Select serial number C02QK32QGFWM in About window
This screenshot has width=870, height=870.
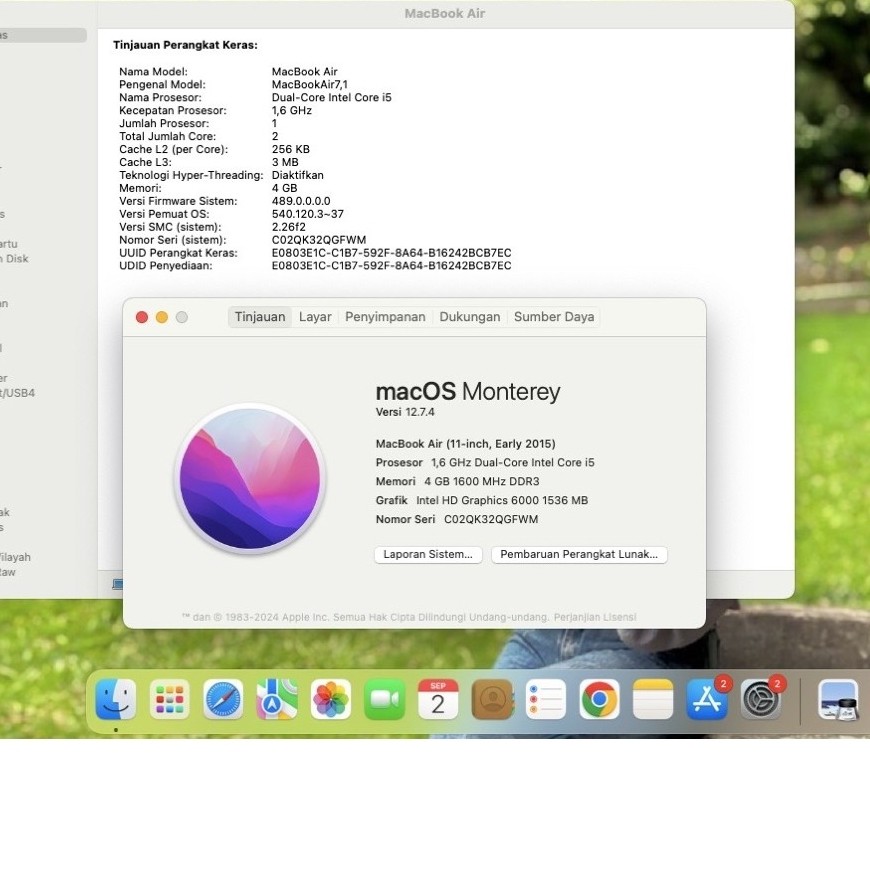pos(491,519)
